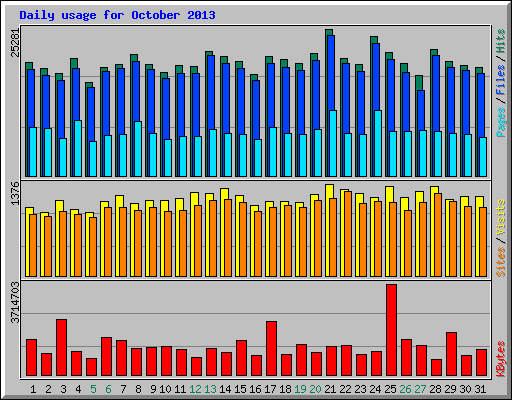Click the Visits legend label

[500, 218]
